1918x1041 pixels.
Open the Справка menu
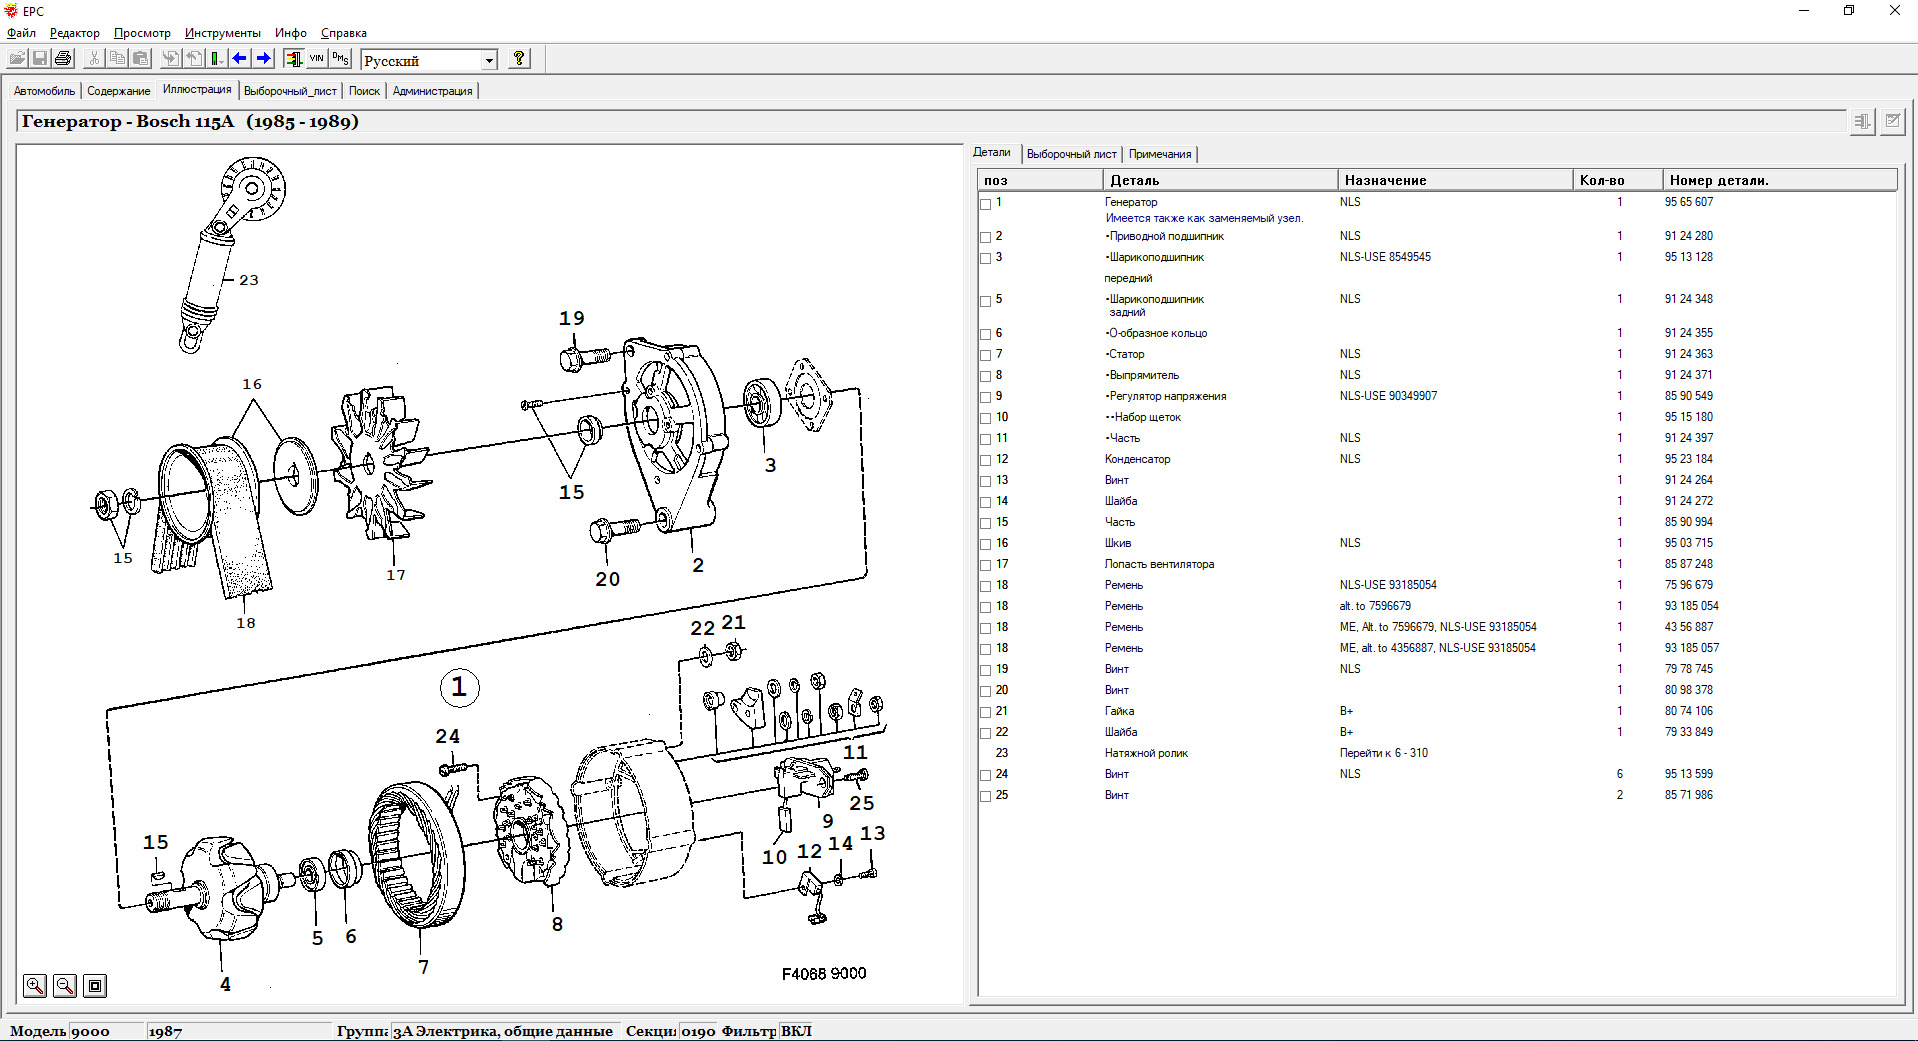344,33
